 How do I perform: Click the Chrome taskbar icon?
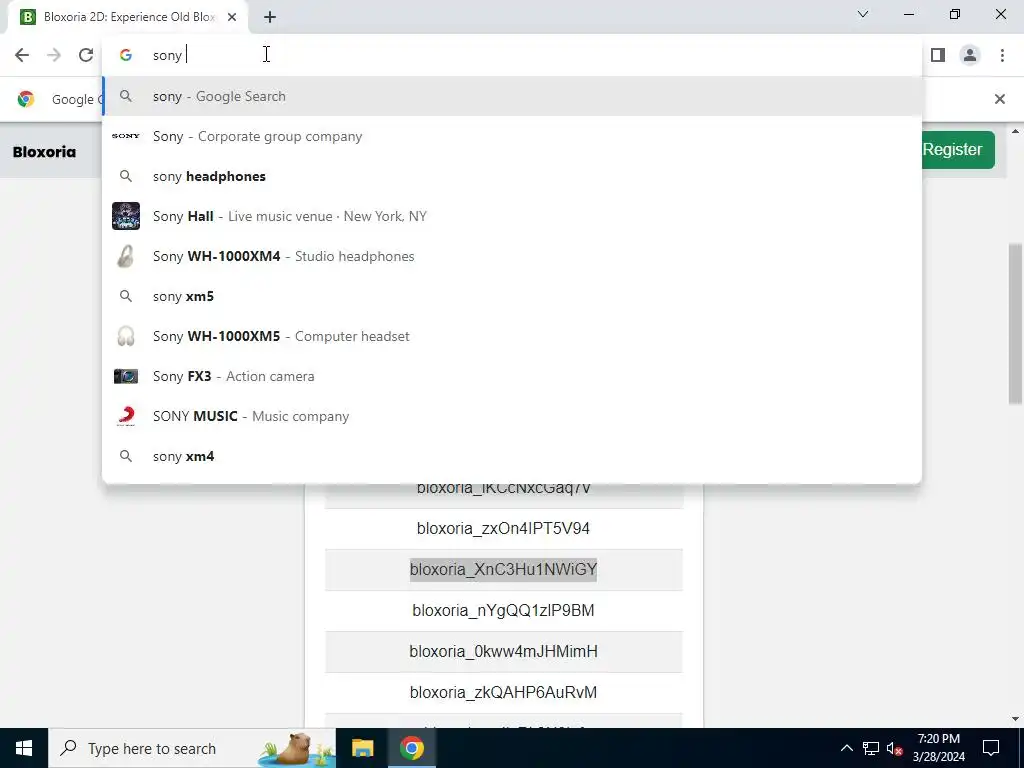tap(412, 748)
